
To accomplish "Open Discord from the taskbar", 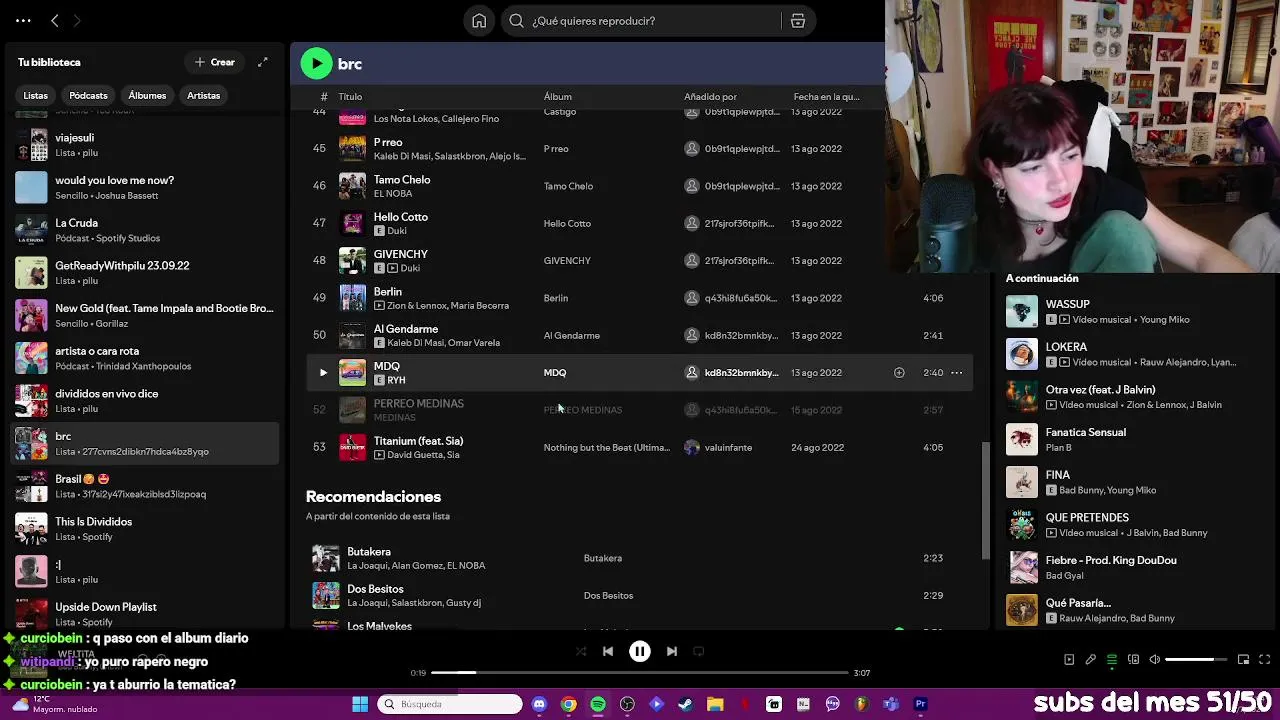I will click(539, 704).
